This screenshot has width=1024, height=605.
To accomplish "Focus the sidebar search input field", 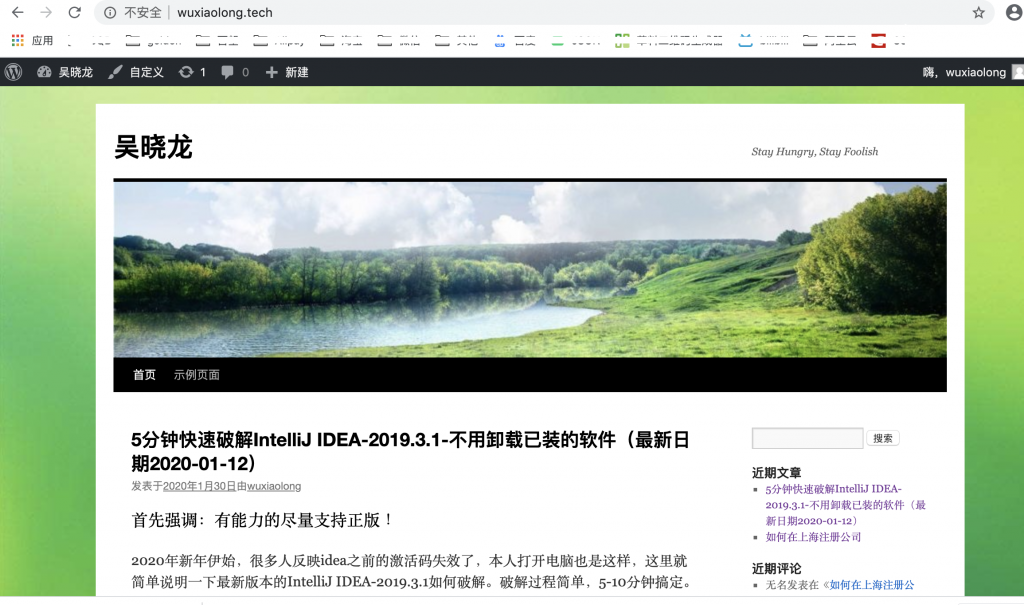I will pyautogui.click(x=807, y=438).
